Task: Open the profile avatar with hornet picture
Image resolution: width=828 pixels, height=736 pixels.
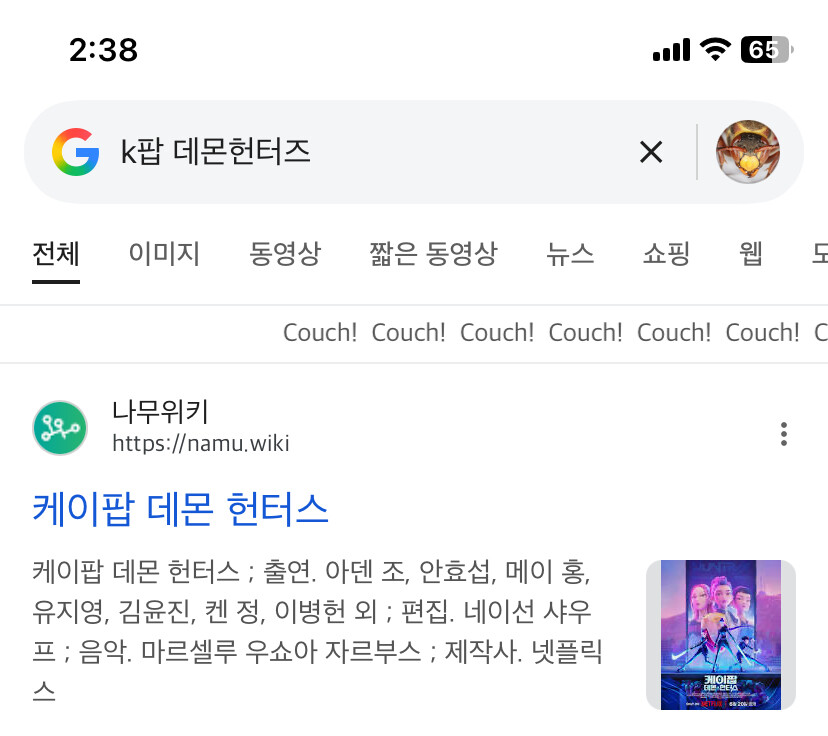Action: (x=747, y=152)
